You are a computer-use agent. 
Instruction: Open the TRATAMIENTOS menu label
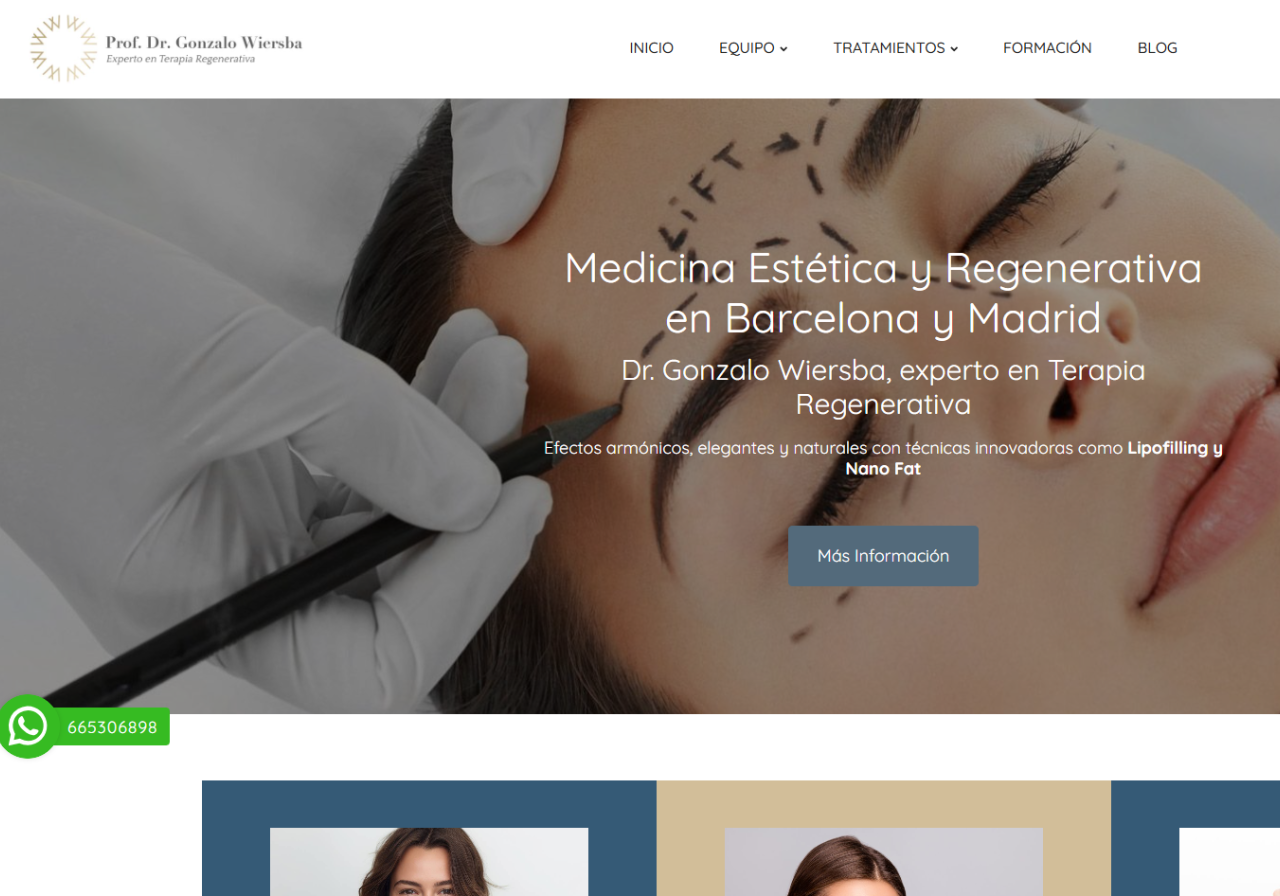889,48
